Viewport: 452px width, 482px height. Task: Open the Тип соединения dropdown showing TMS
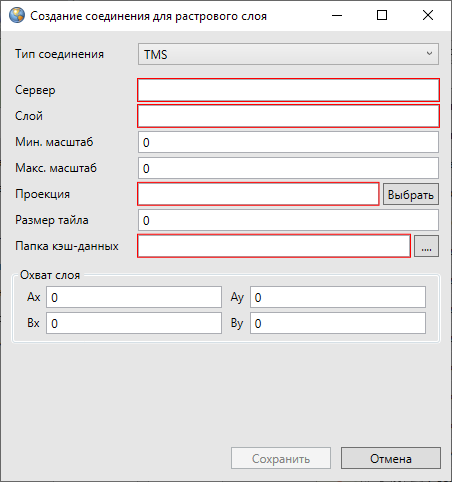pyautogui.click(x=288, y=54)
